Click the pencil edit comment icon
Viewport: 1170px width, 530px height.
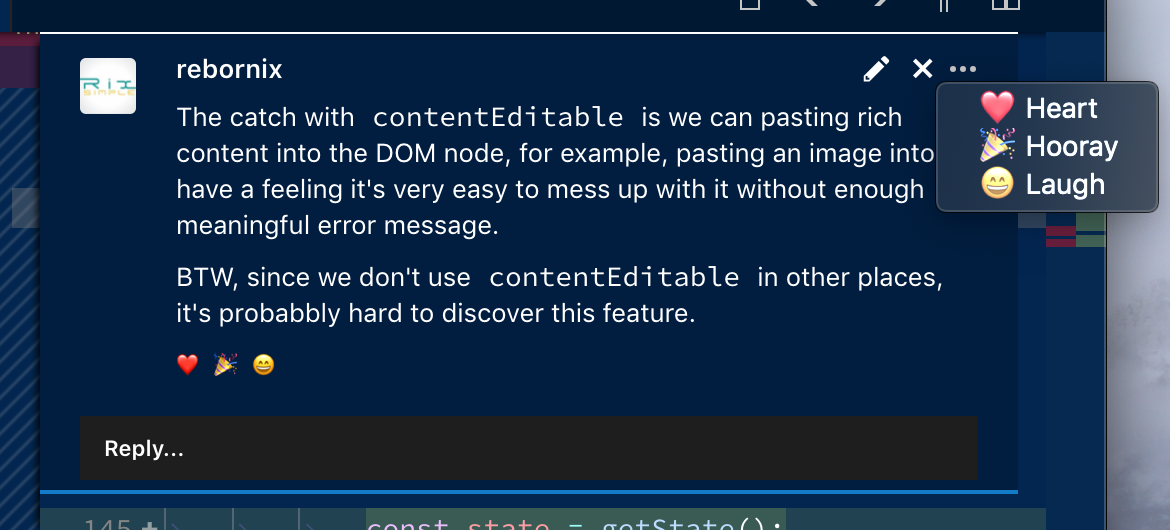coord(876,69)
